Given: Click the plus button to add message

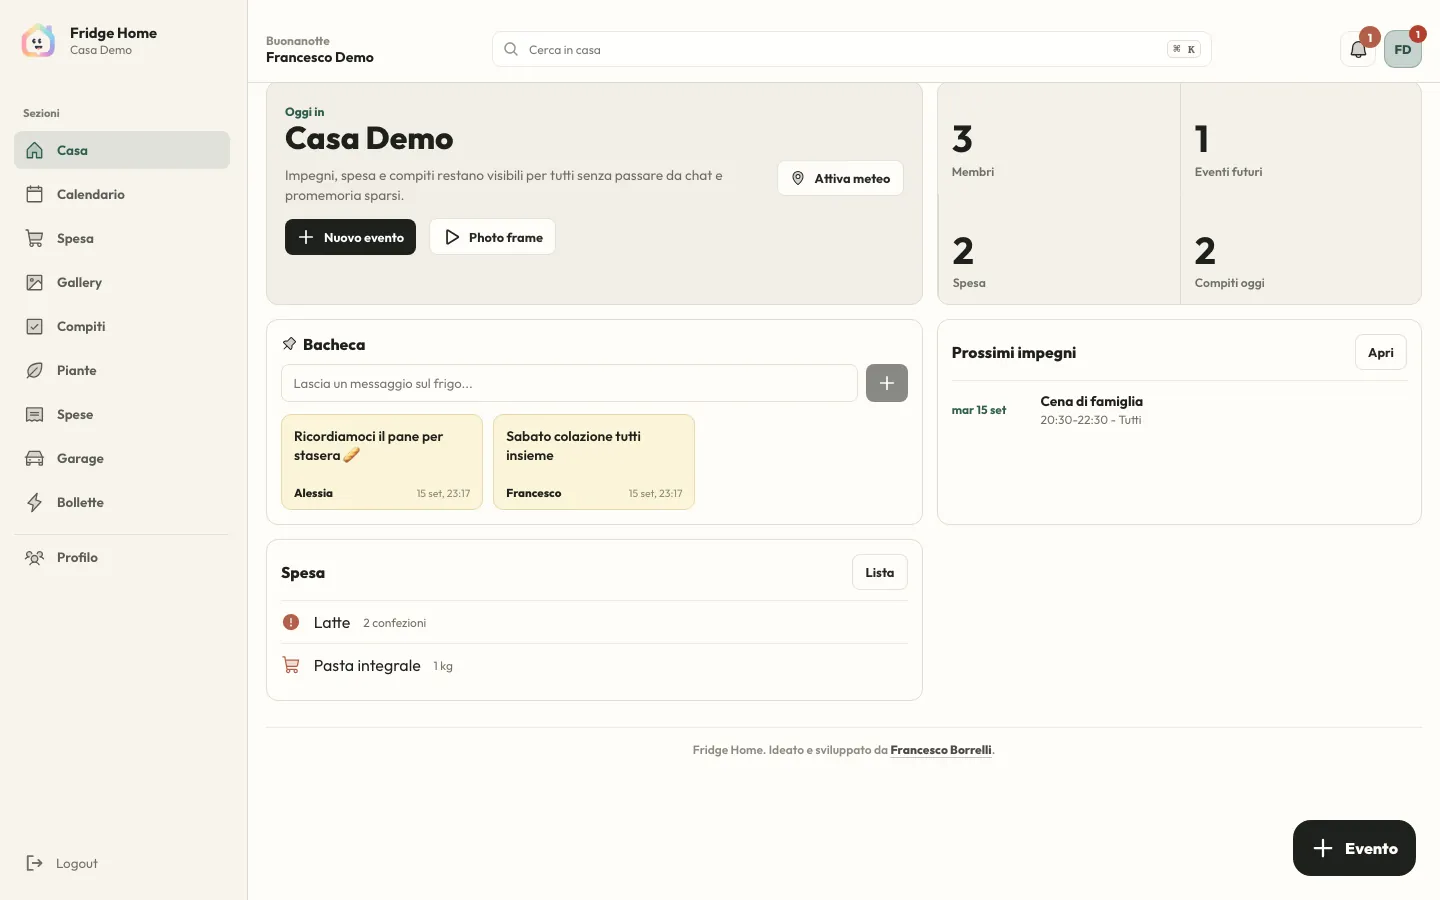Looking at the screenshot, I should click(x=887, y=383).
